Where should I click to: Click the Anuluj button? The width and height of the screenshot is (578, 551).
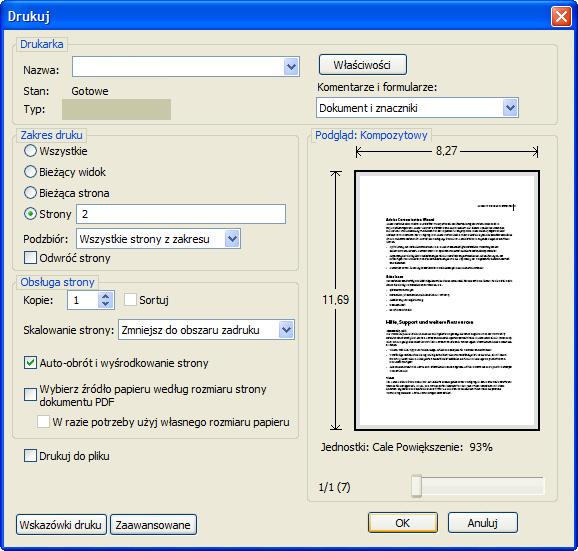pos(483,523)
